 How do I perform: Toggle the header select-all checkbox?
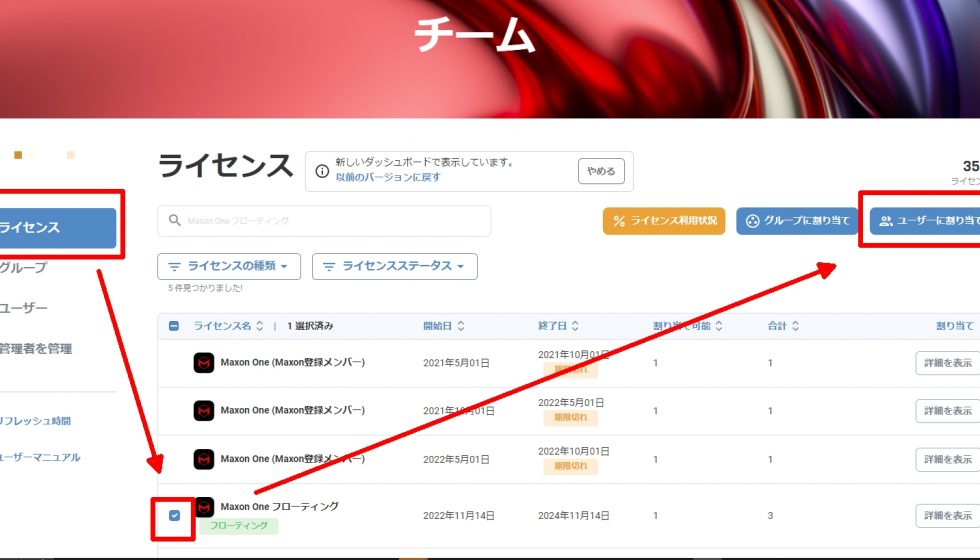174,326
